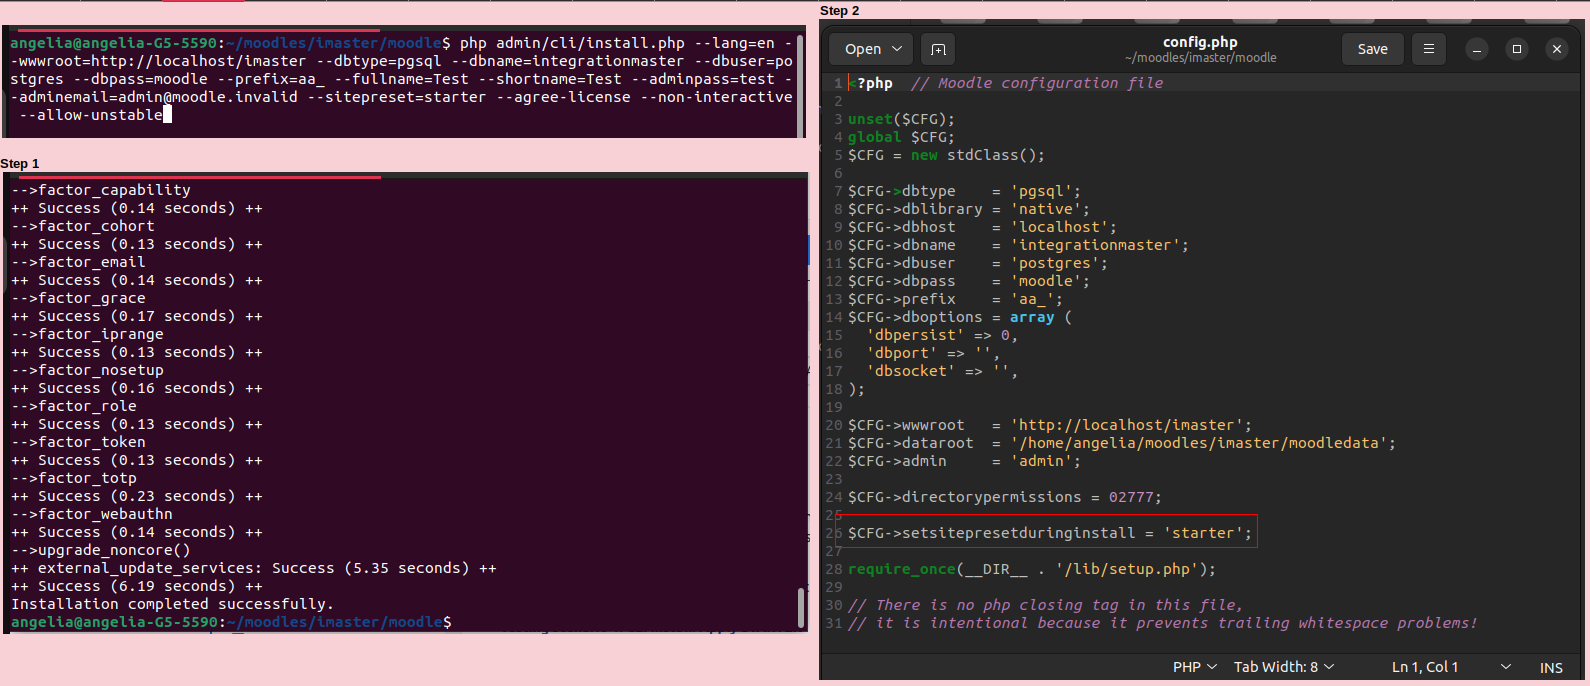This screenshot has width=1590, height=686.
Task: Click the 'no php closing tag' comment line
Action: coord(1045,605)
